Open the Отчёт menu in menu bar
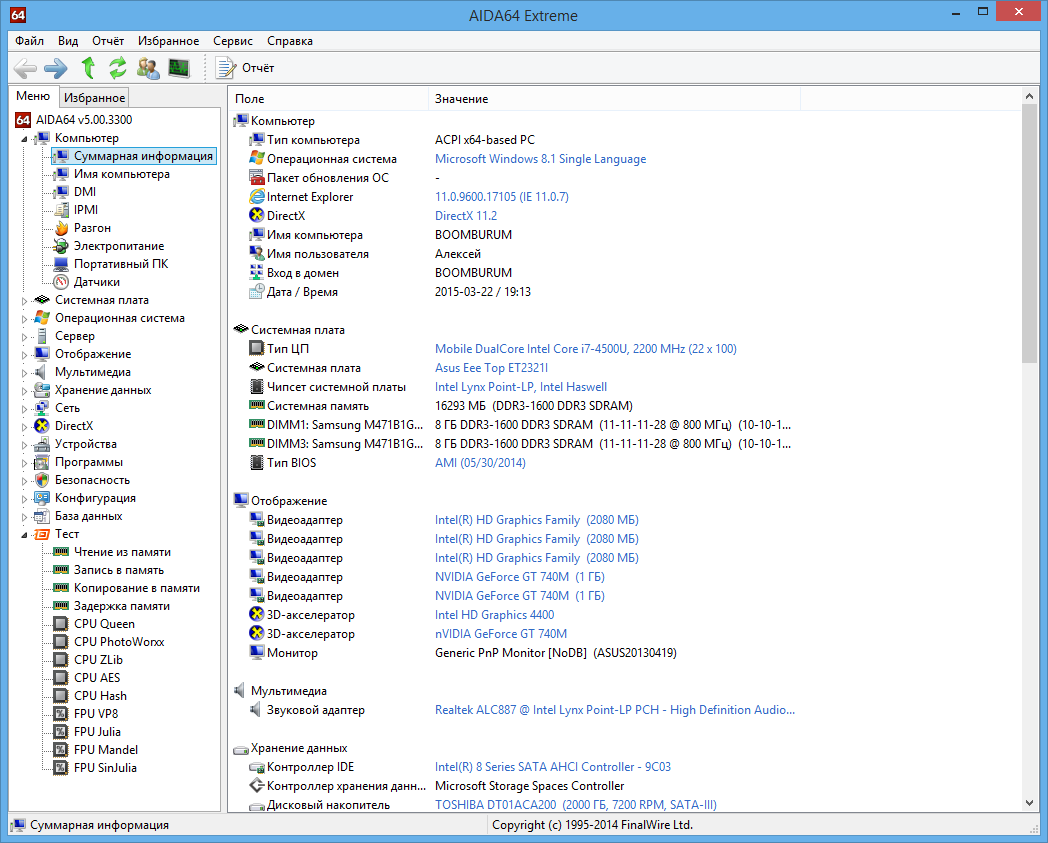 (x=108, y=41)
